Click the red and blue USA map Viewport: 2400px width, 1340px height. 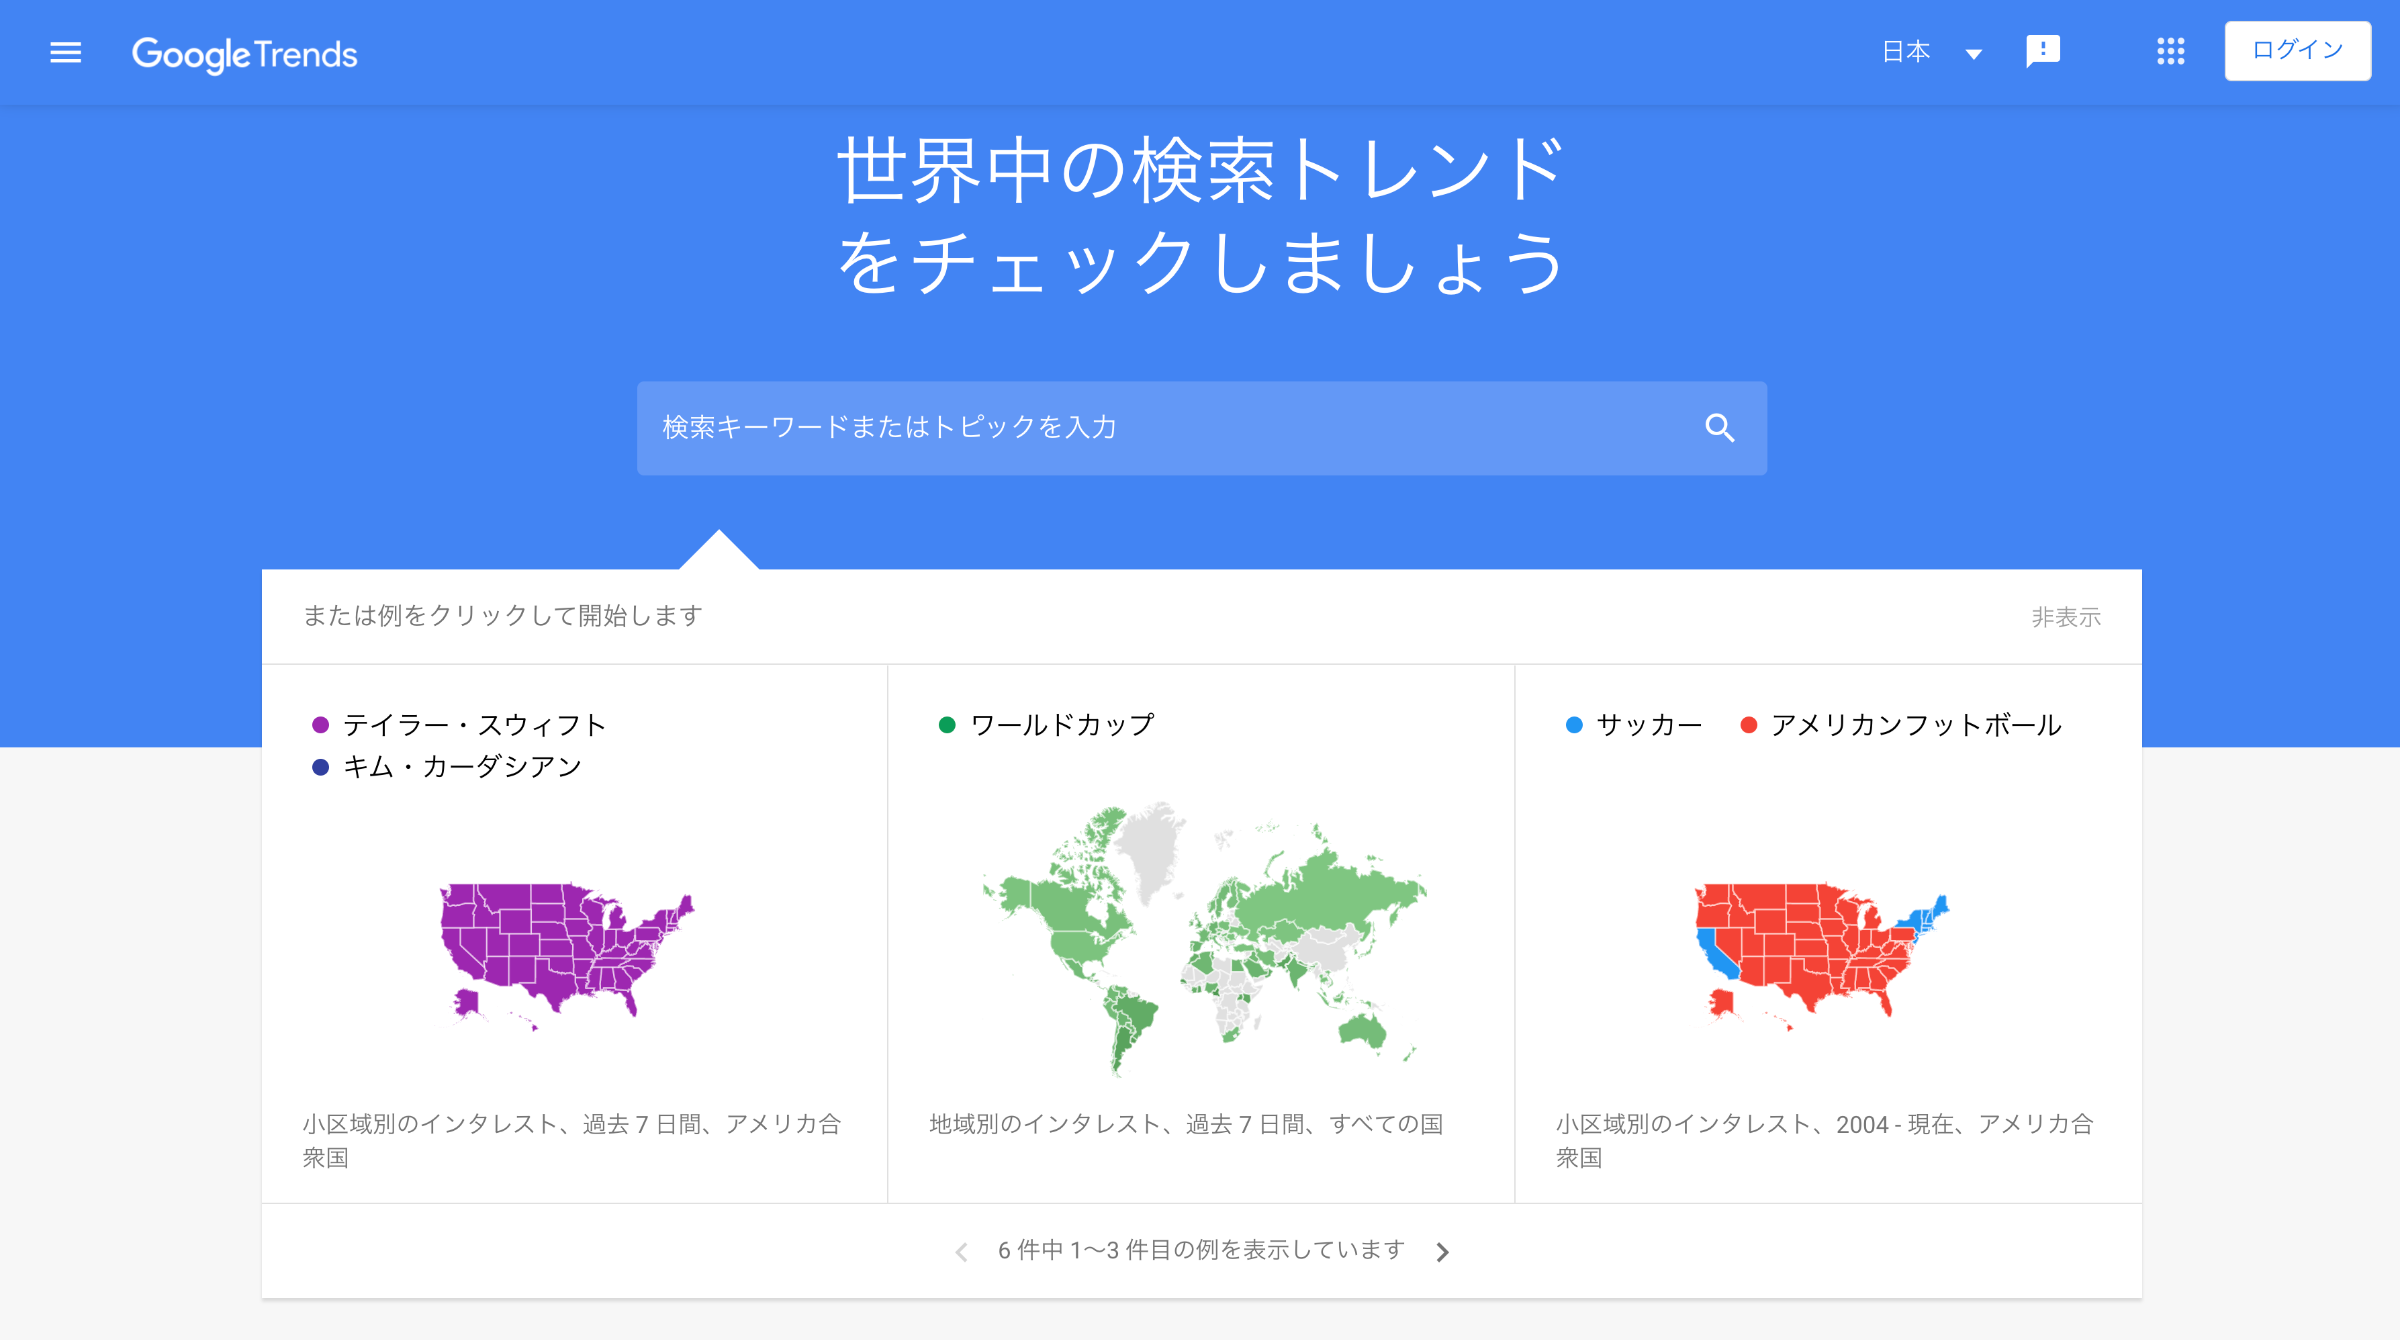click(1822, 955)
